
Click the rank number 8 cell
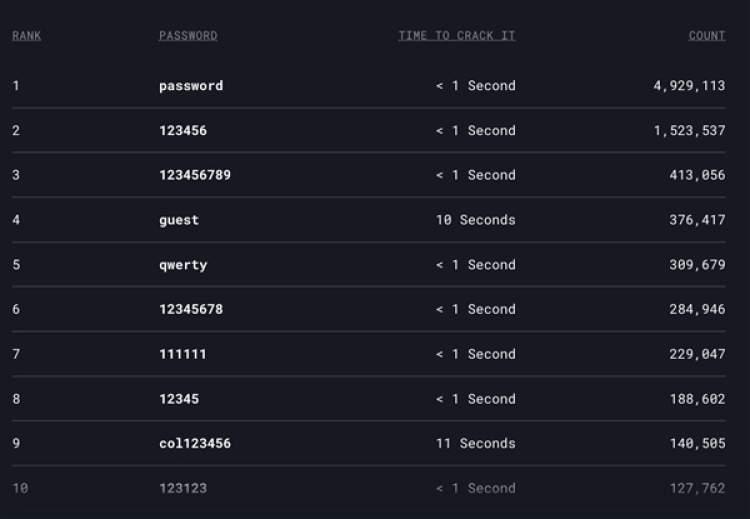(16, 399)
